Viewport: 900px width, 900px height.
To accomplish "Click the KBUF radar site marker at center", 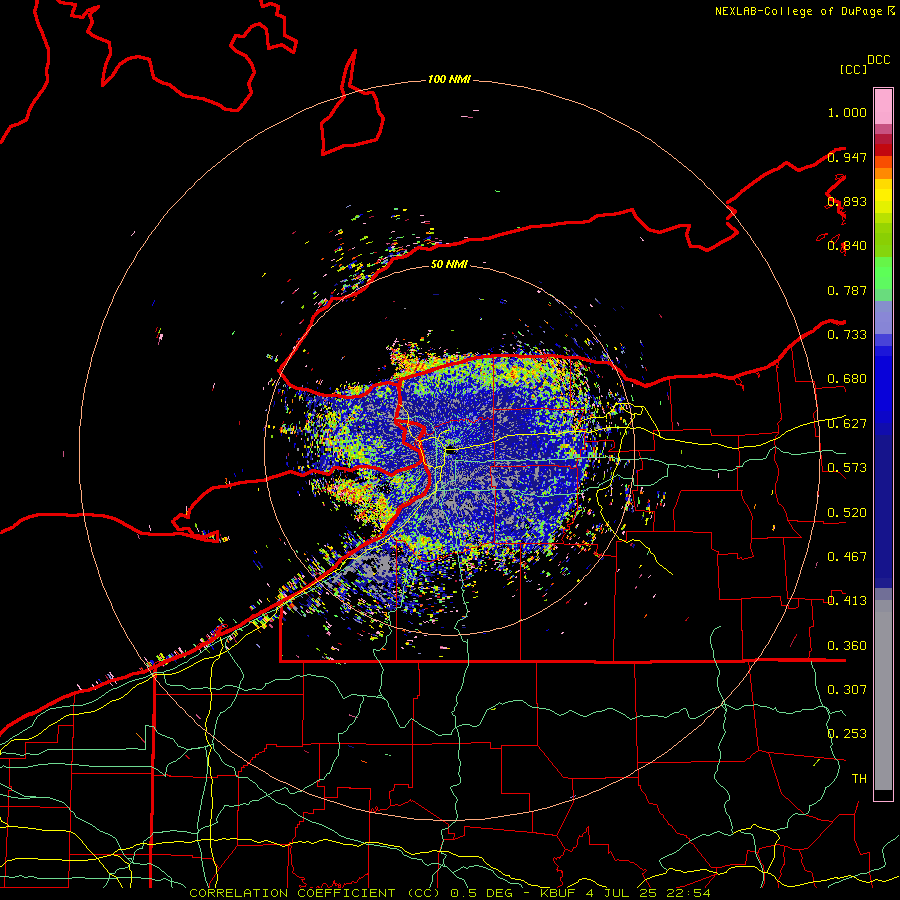I will 451,451.
